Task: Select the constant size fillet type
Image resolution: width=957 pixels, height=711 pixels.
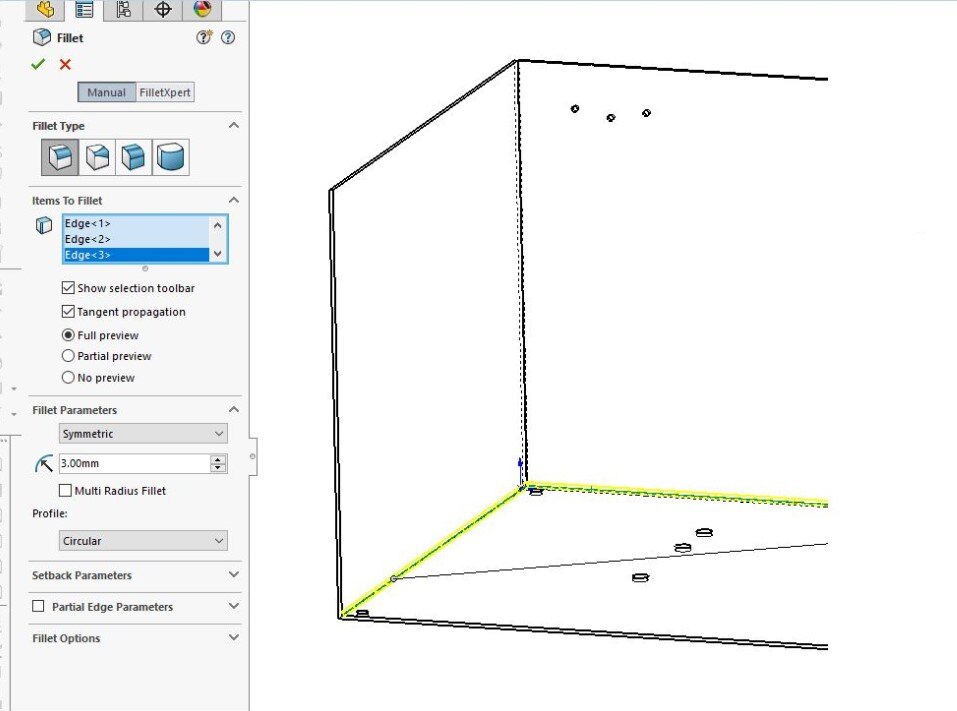Action: 60,157
